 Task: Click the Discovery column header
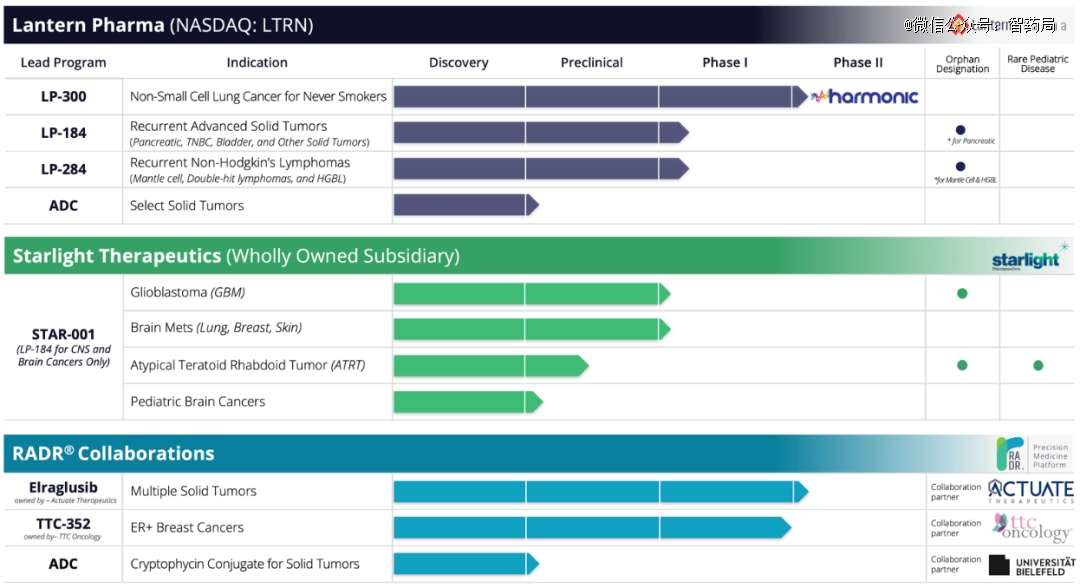459,63
